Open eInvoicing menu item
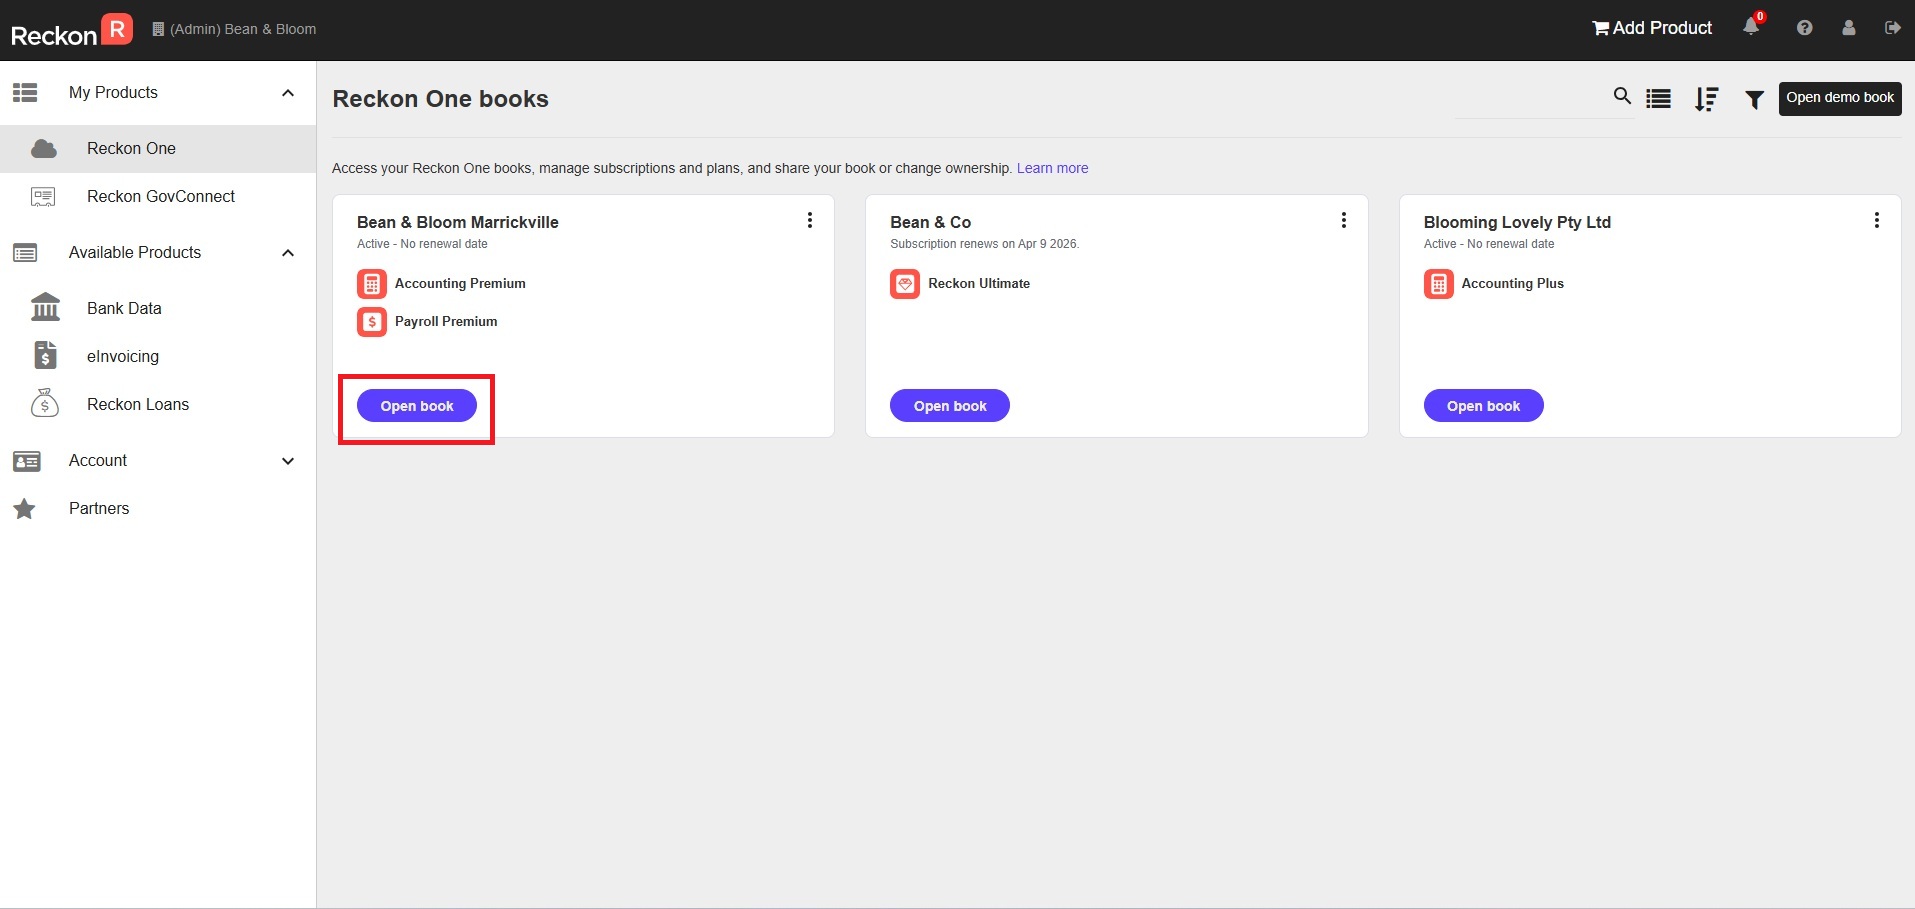 coord(158,356)
